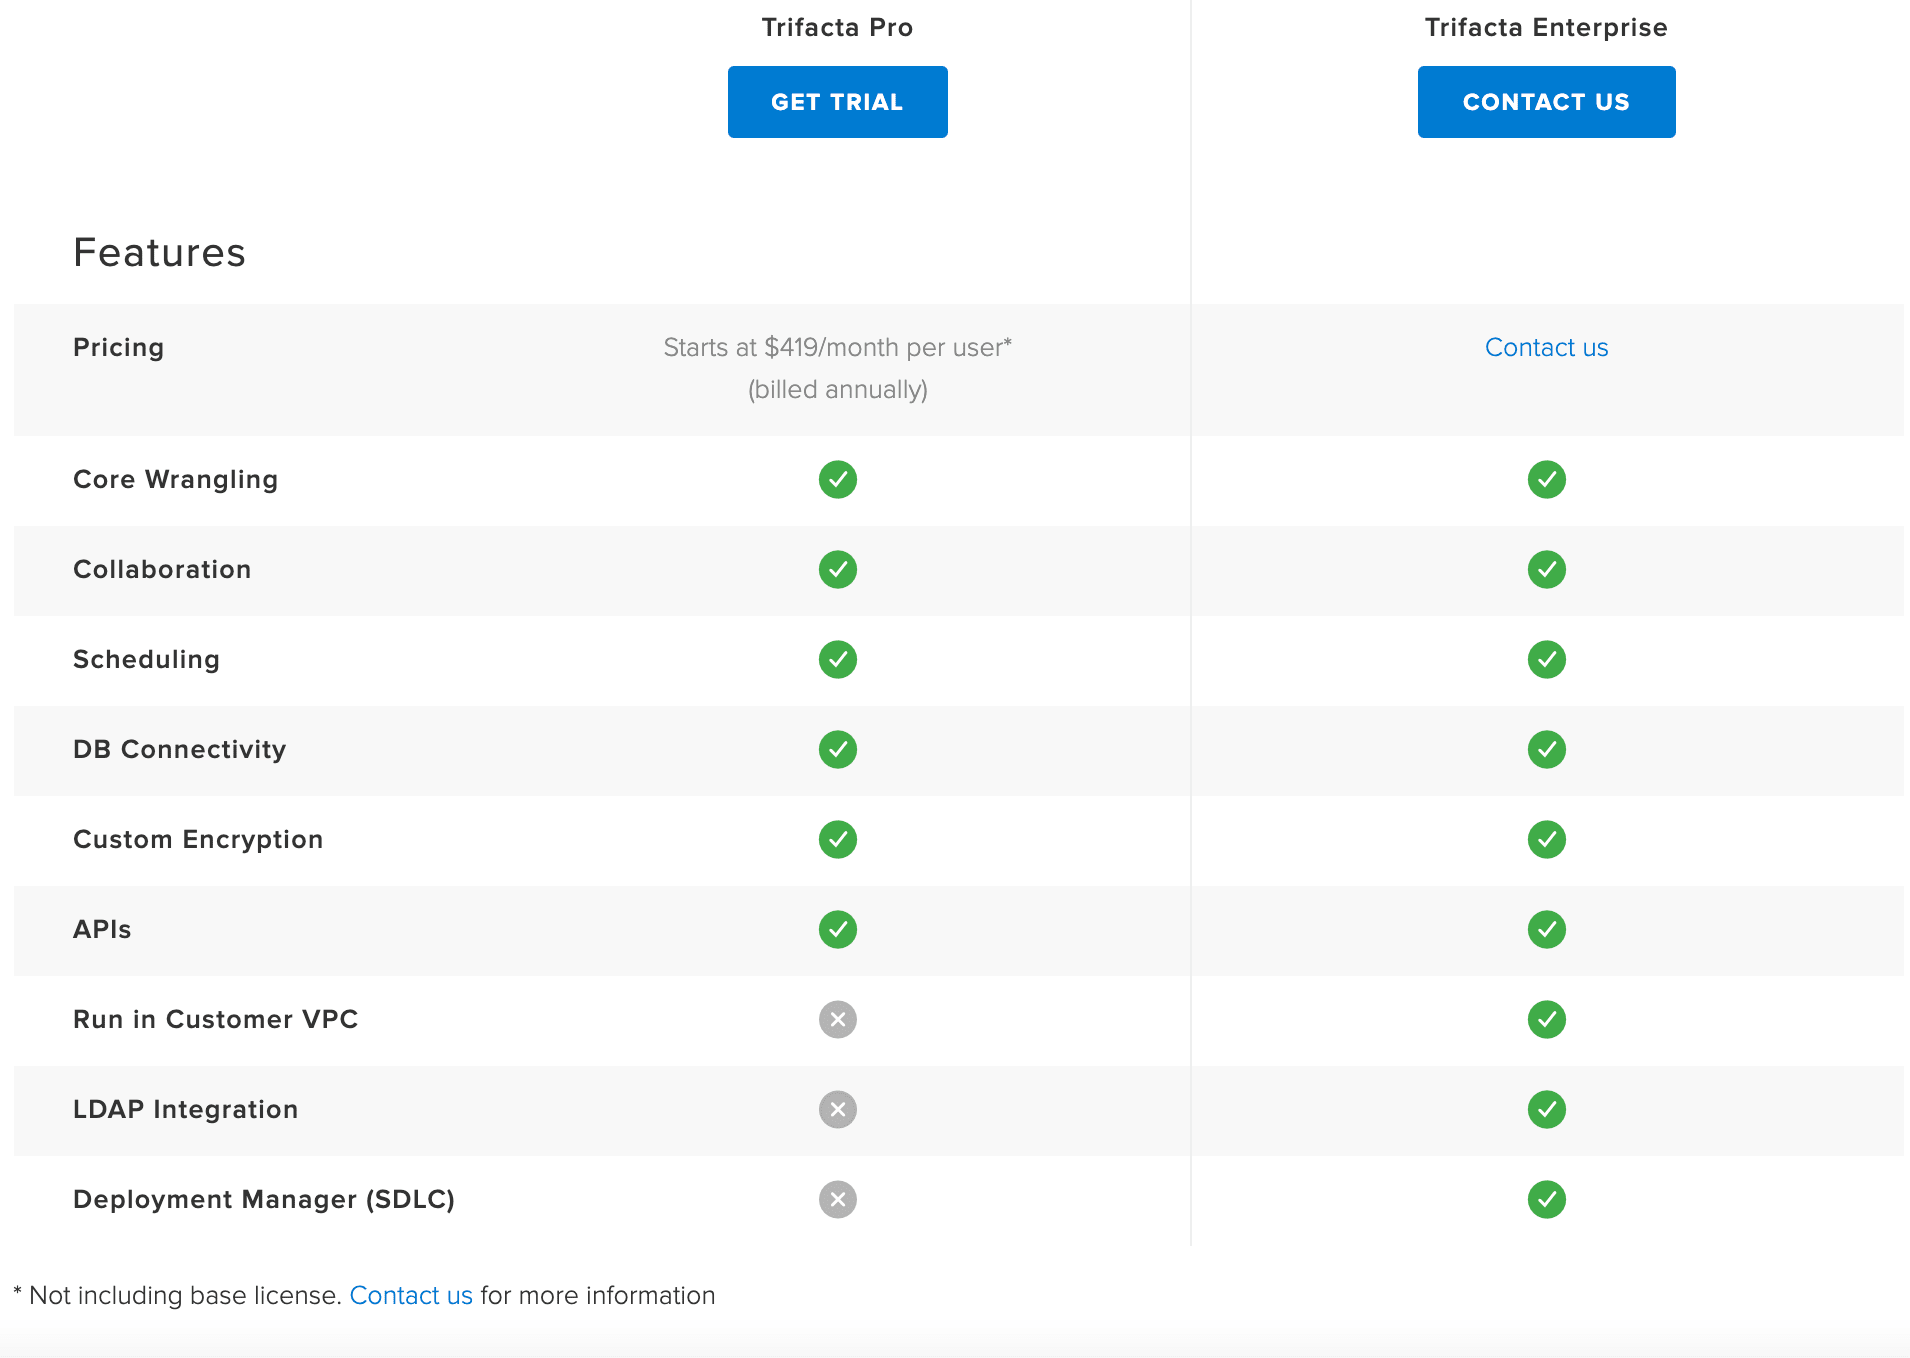Click the CONTACT US button
The height and width of the screenshot is (1358, 1910).
(x=1546, y=102)
